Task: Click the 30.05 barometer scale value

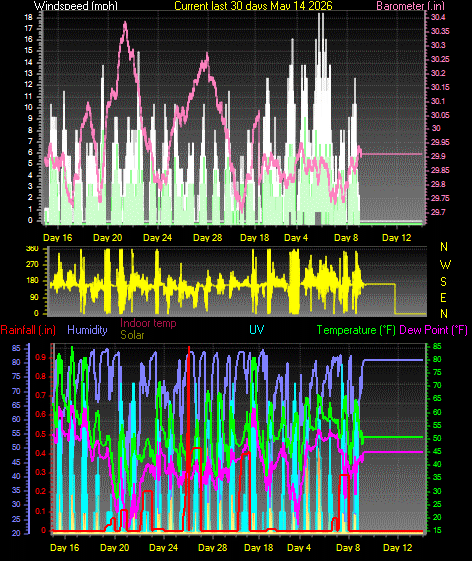Action: click(440, 115)
